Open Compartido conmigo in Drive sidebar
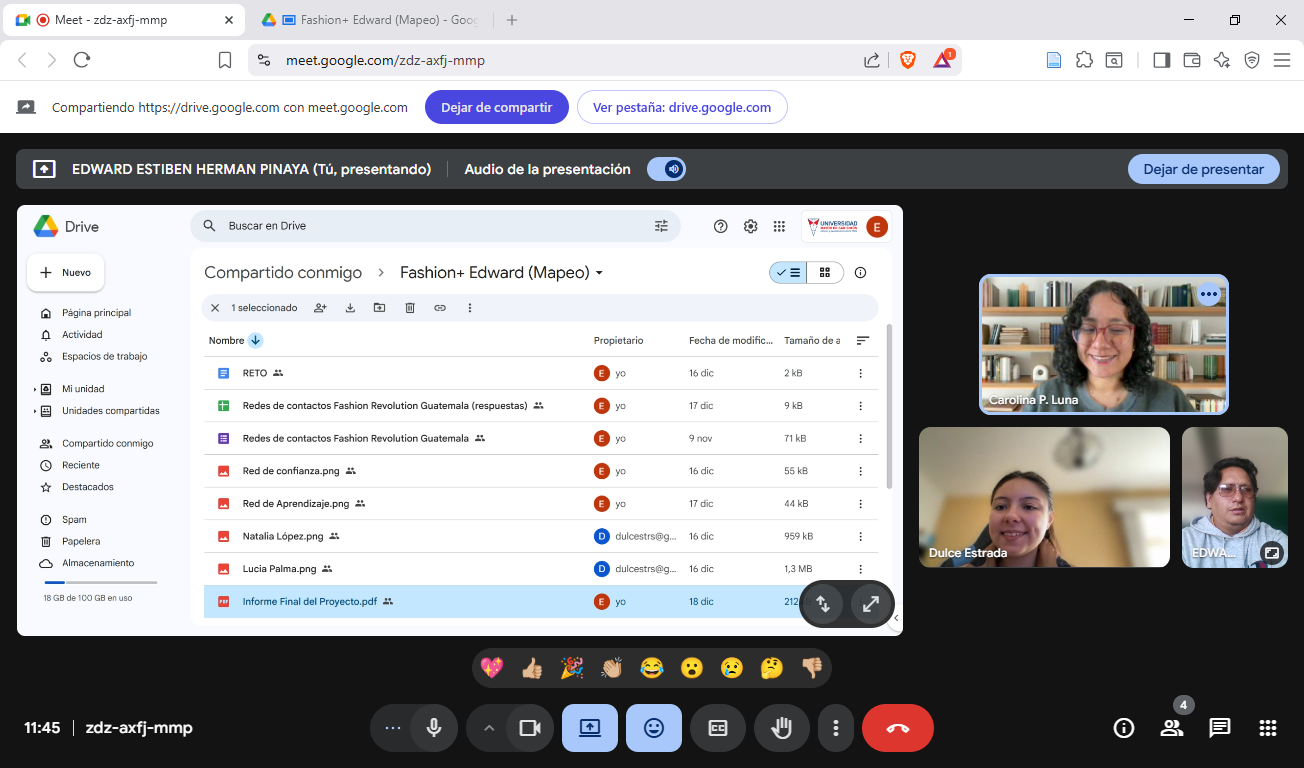Image resolution: width=1304 pixels, height=768 pixels. (107, 443)
